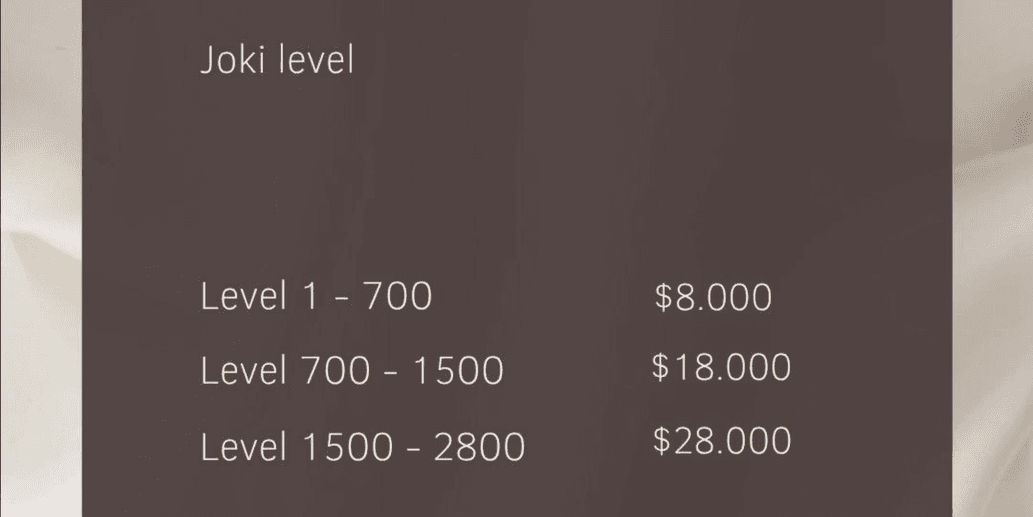The height and width of the screenshot is (517, 1033).
Task: Click the dollar sign of the $18.000 price
Action: pos(661,367)
